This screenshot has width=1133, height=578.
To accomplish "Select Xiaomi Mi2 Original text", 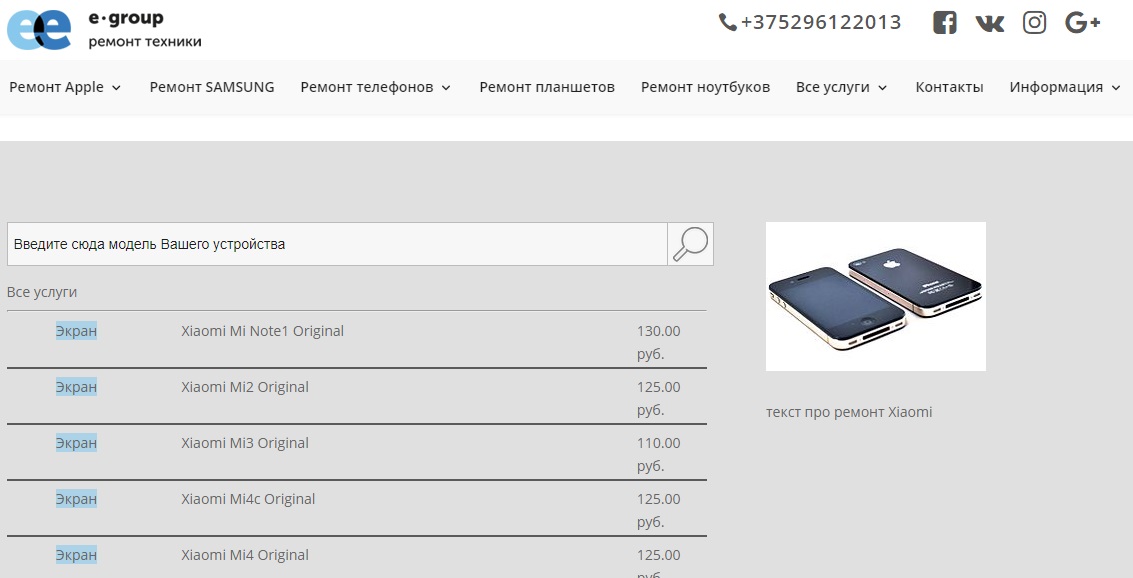I will (245, 387).
